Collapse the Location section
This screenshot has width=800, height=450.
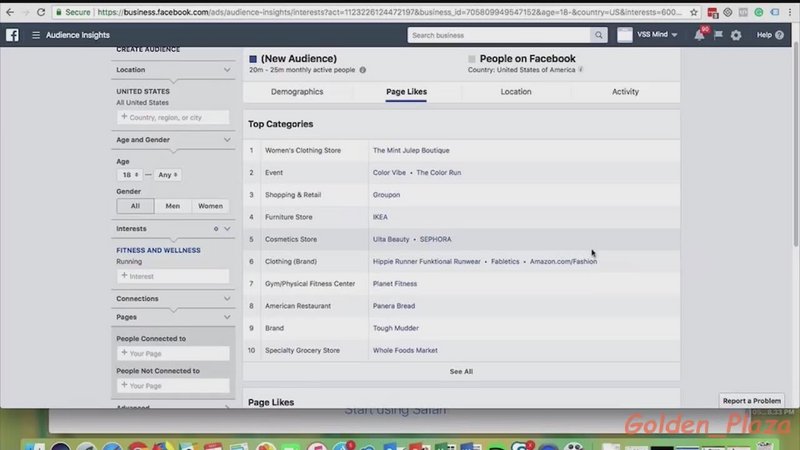pos(227,69)
